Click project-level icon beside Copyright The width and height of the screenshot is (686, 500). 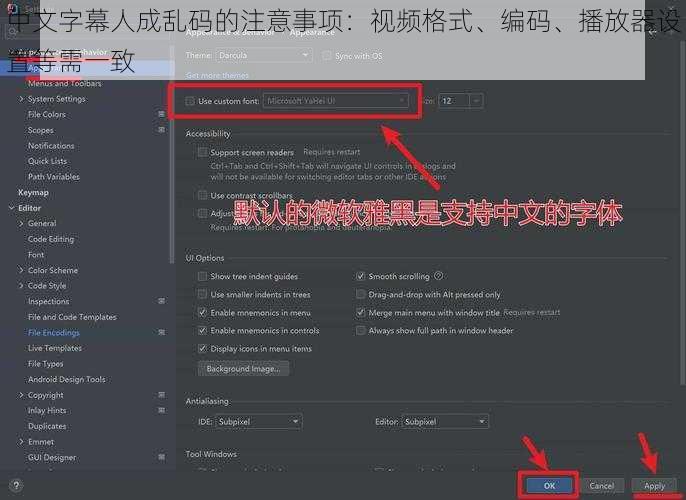pos(161,395)
